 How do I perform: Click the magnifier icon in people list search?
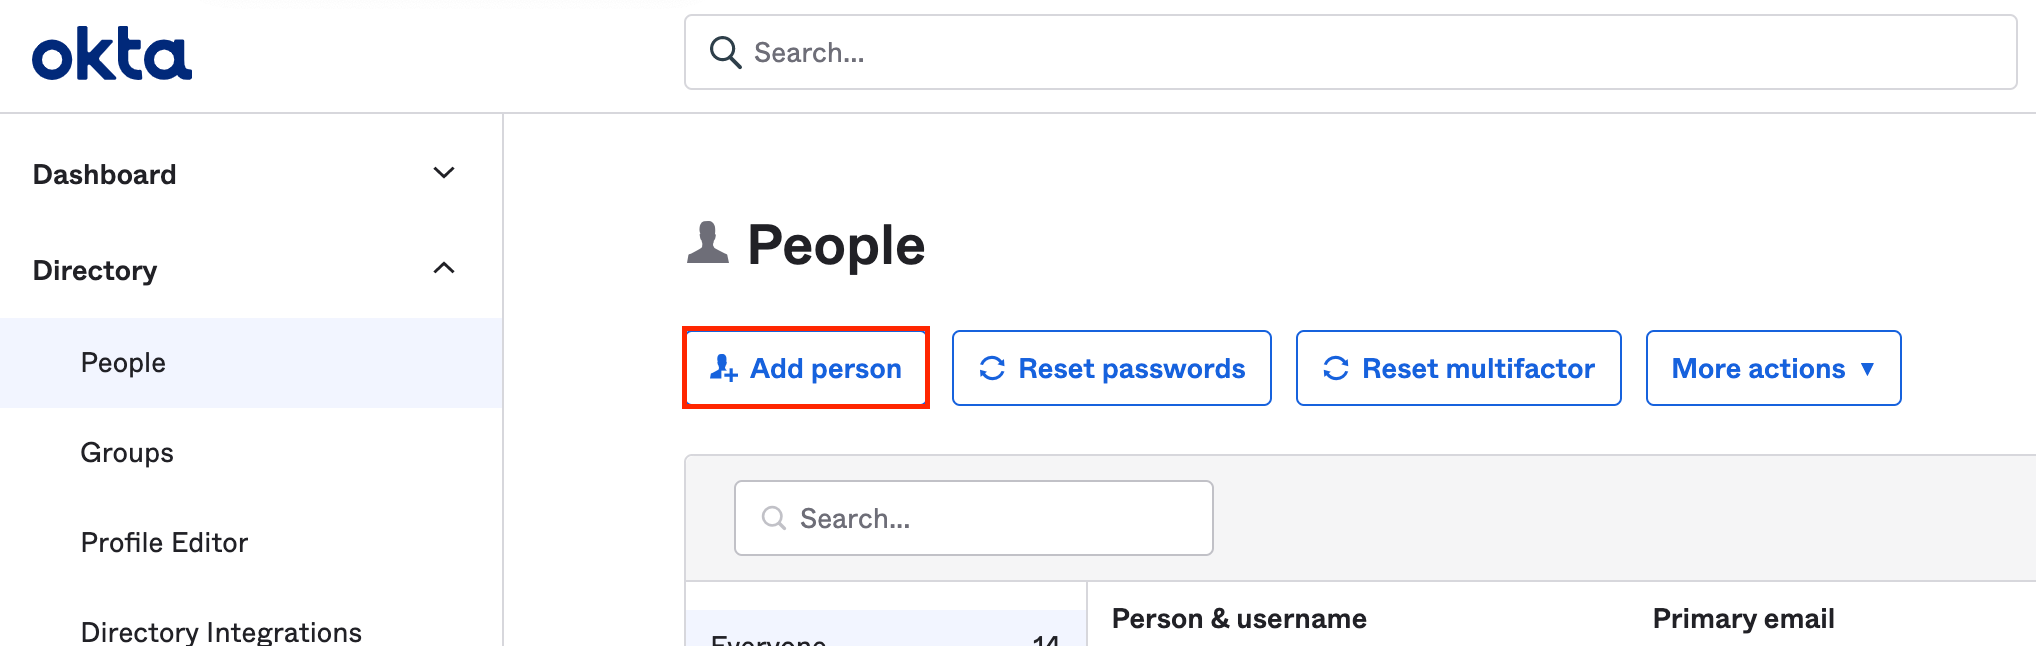[774, 518]
